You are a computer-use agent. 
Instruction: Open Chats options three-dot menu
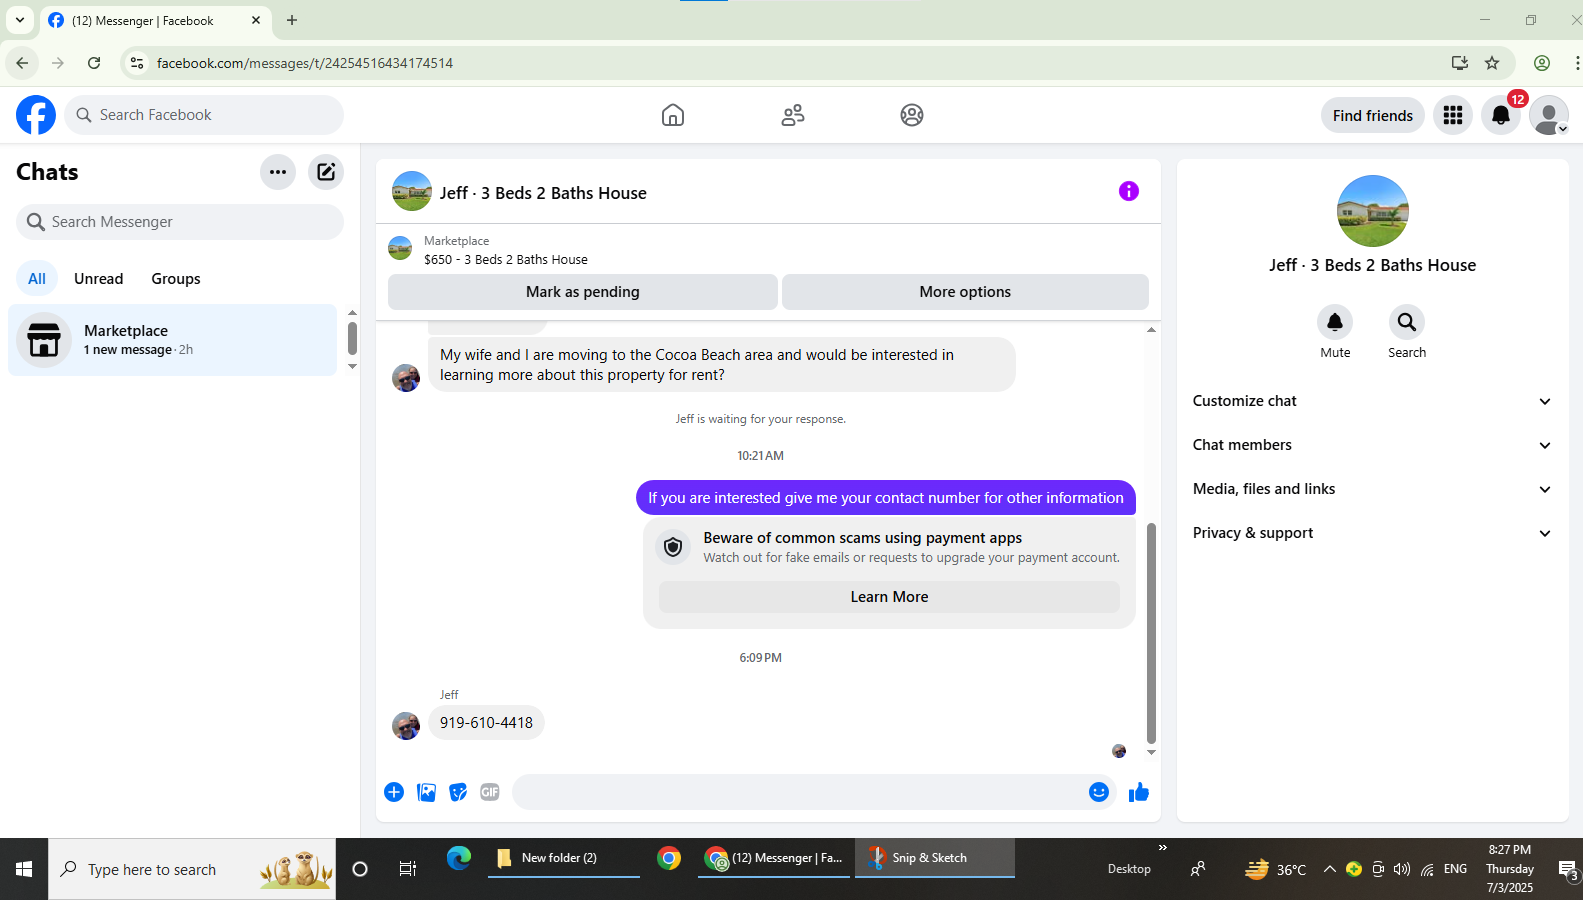(278, 172)
